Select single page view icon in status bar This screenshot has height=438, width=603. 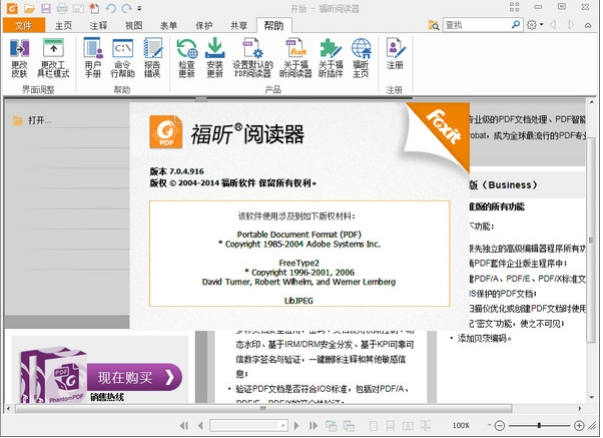point(373,426)
